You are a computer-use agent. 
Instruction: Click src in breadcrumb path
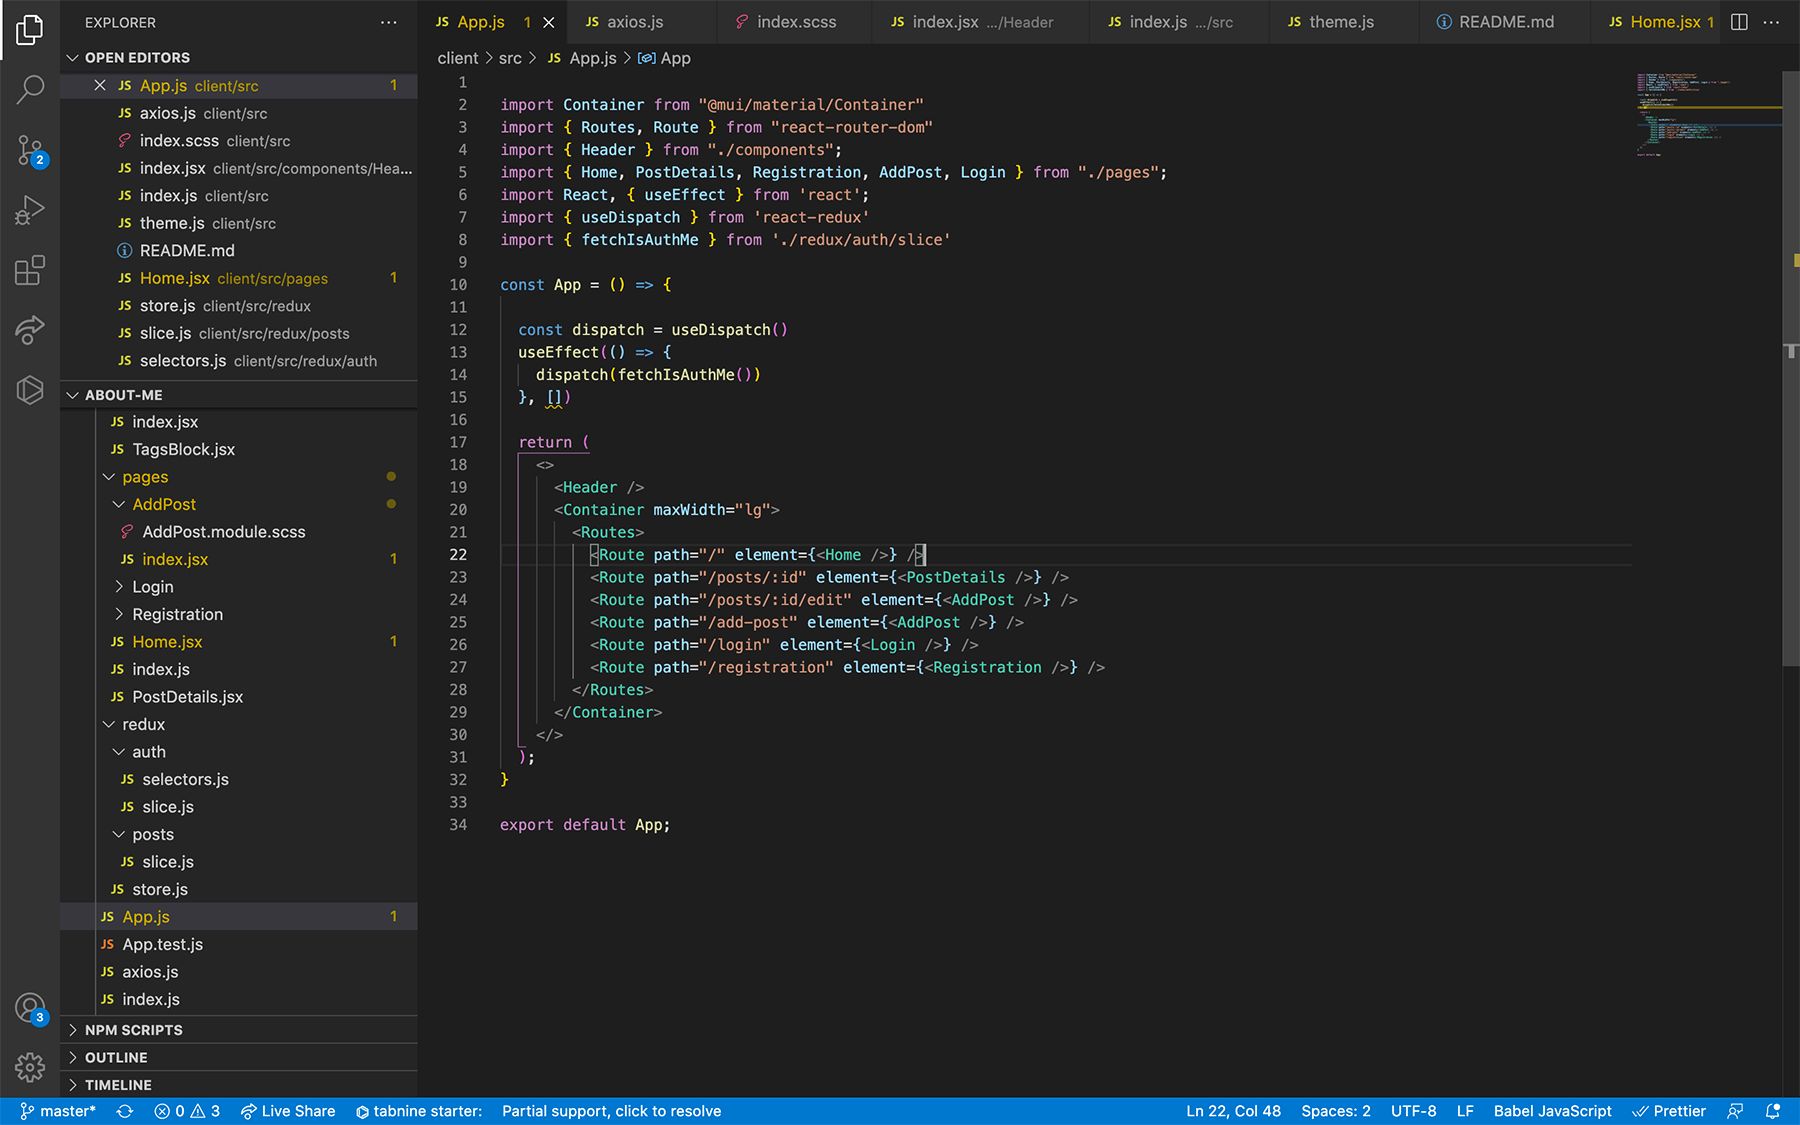pyautogui.click(x=510, y=58)
